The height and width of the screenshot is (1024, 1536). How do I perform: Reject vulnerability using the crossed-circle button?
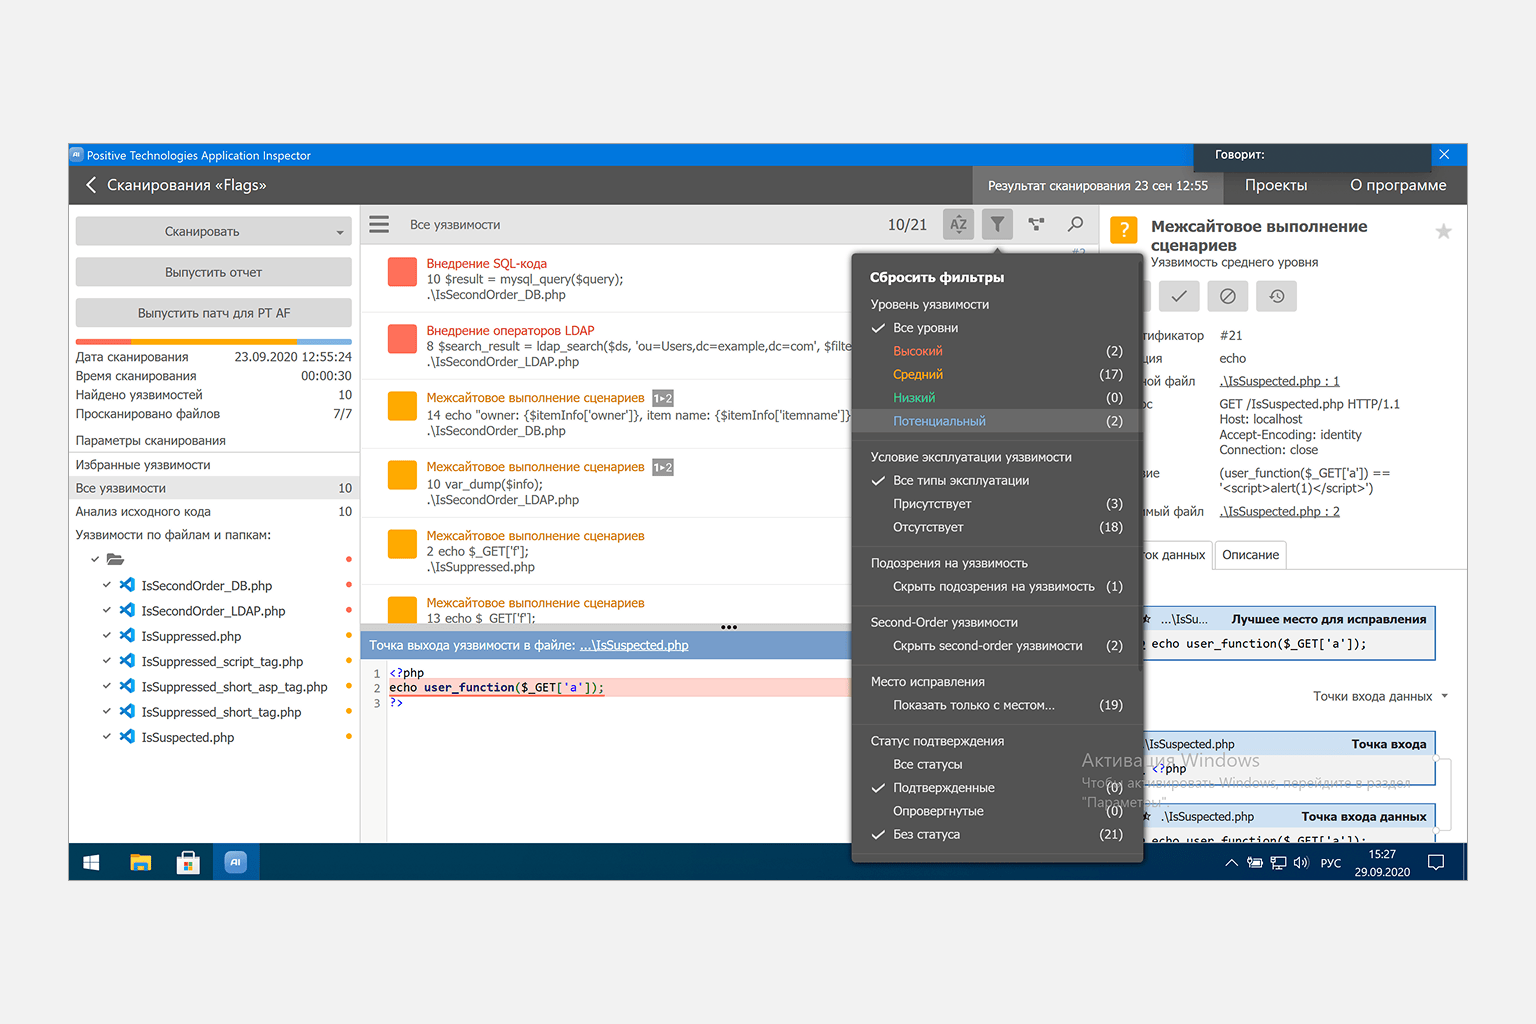click(x=1227, y=296)
